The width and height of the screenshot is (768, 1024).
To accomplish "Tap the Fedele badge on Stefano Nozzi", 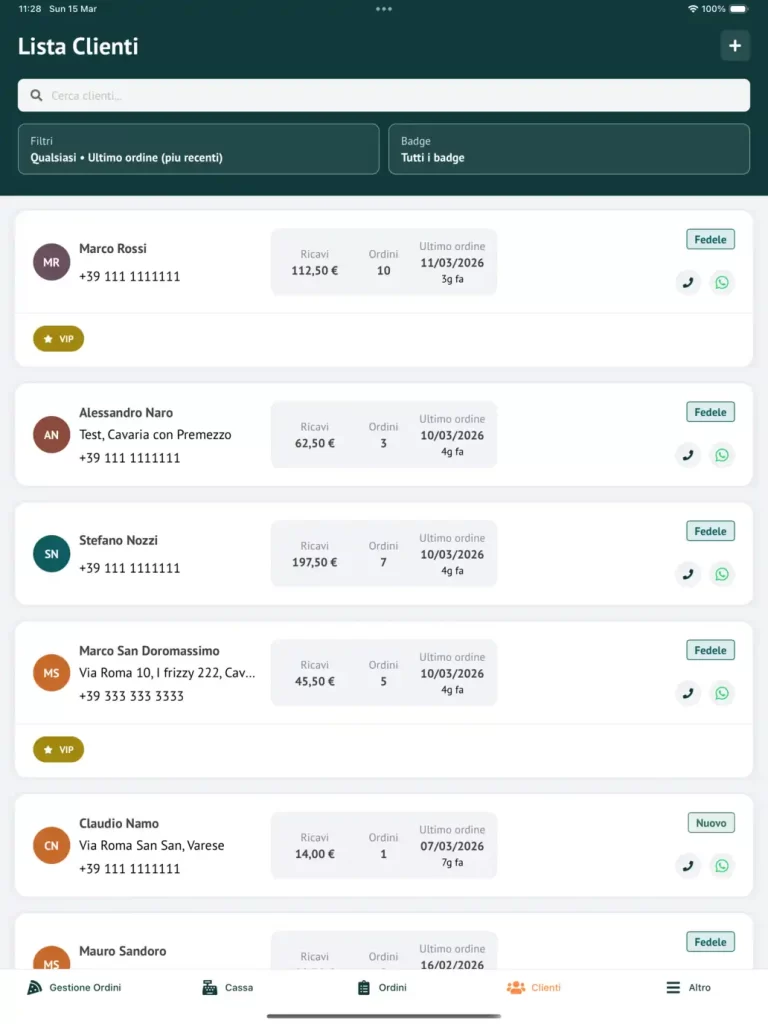I will (x=710, y=531).
